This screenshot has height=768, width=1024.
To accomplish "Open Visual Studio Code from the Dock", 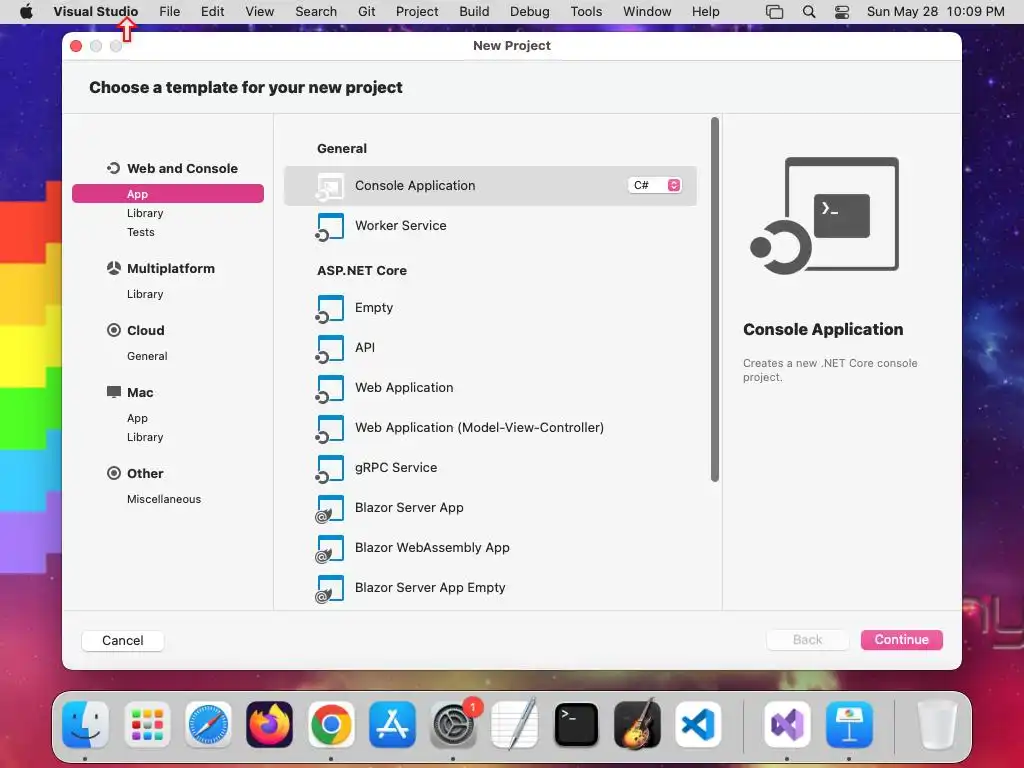I will point(698,724).
